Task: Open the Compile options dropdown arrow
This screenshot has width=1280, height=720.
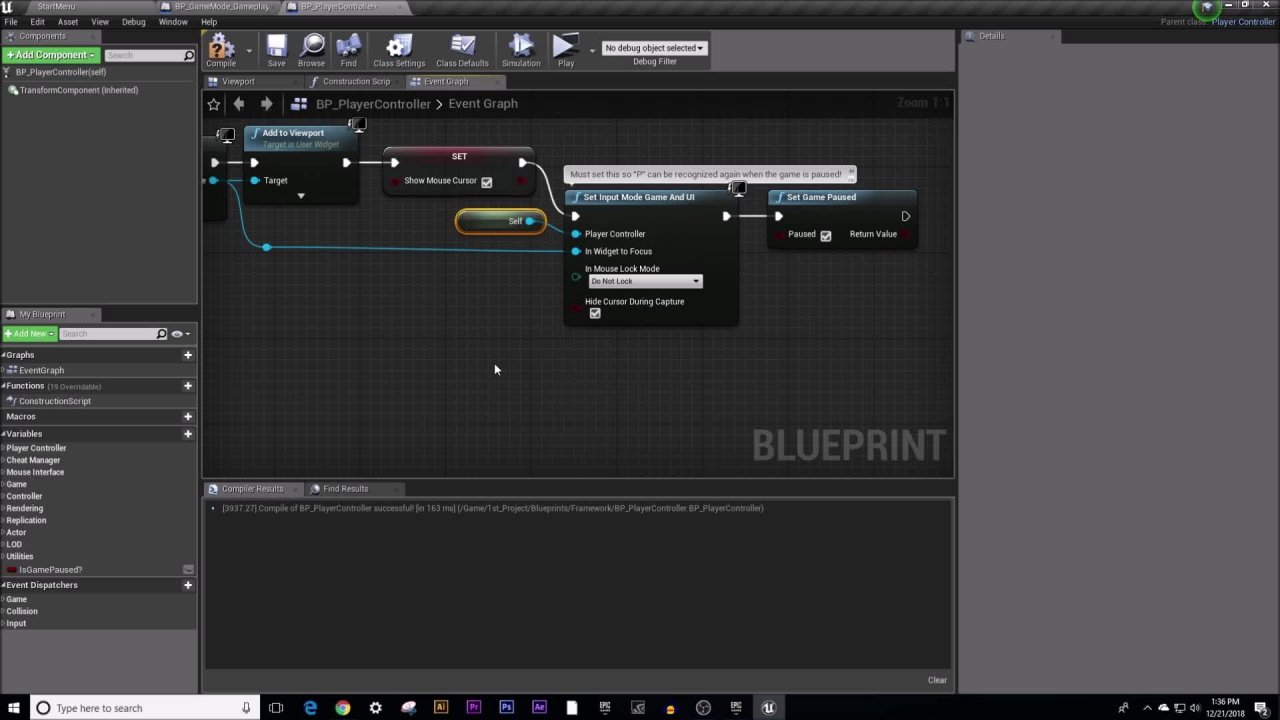Action: [248, 50]
